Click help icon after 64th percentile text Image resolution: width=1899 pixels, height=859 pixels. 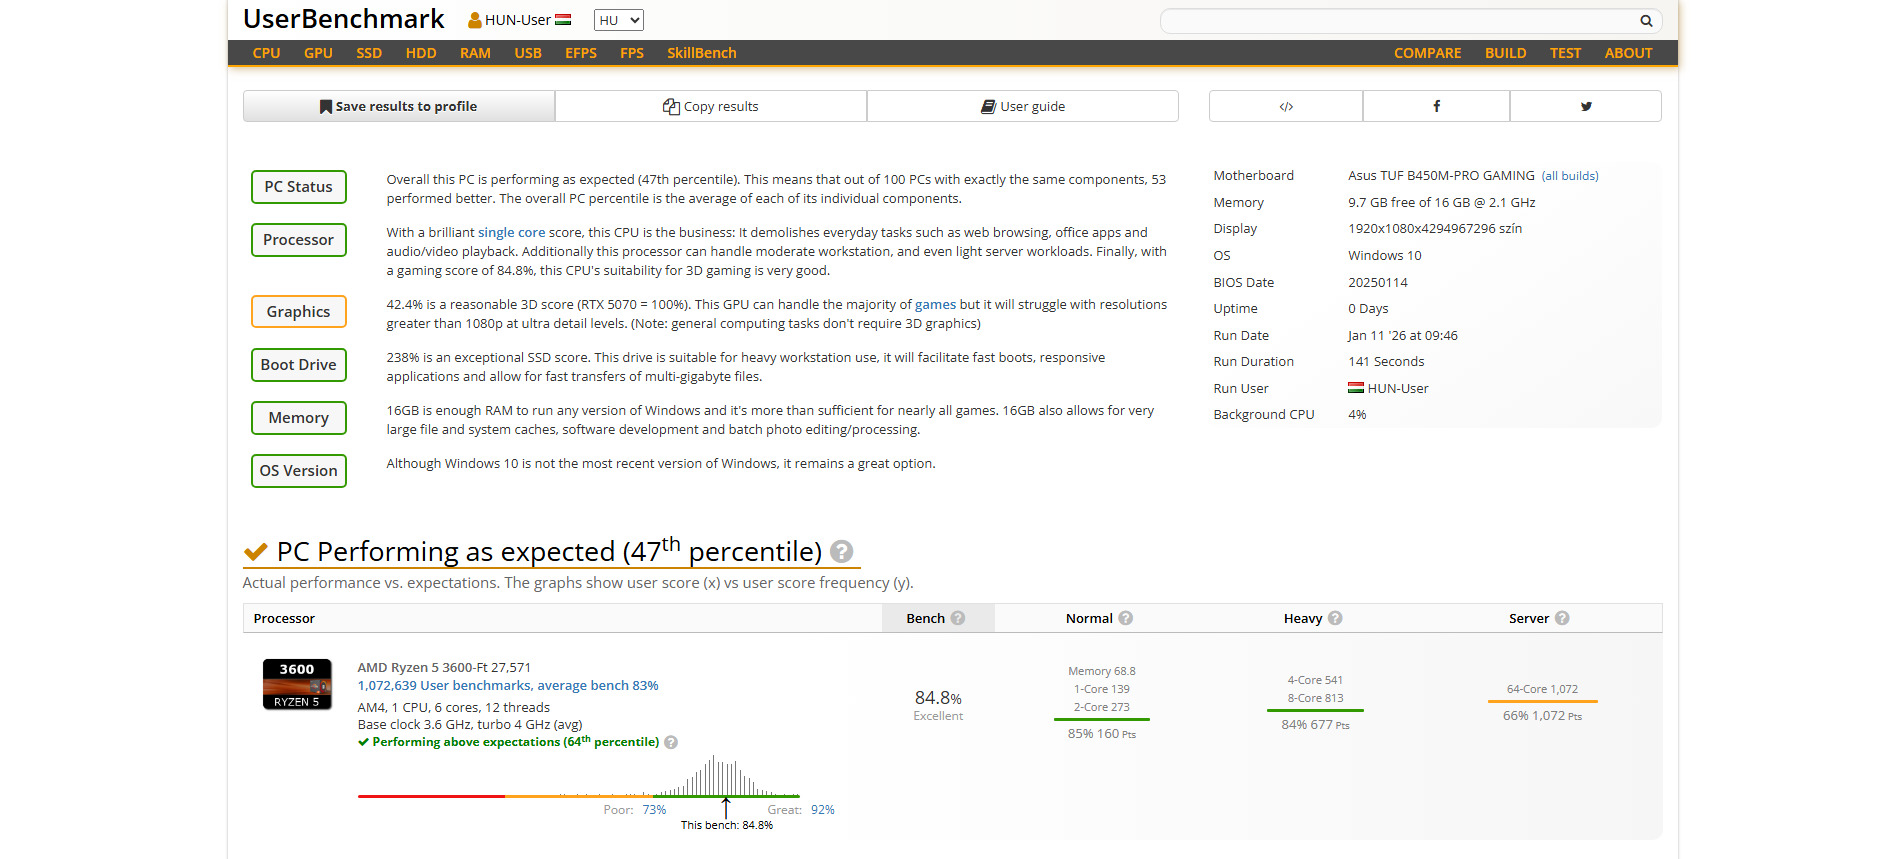(671, 742)
